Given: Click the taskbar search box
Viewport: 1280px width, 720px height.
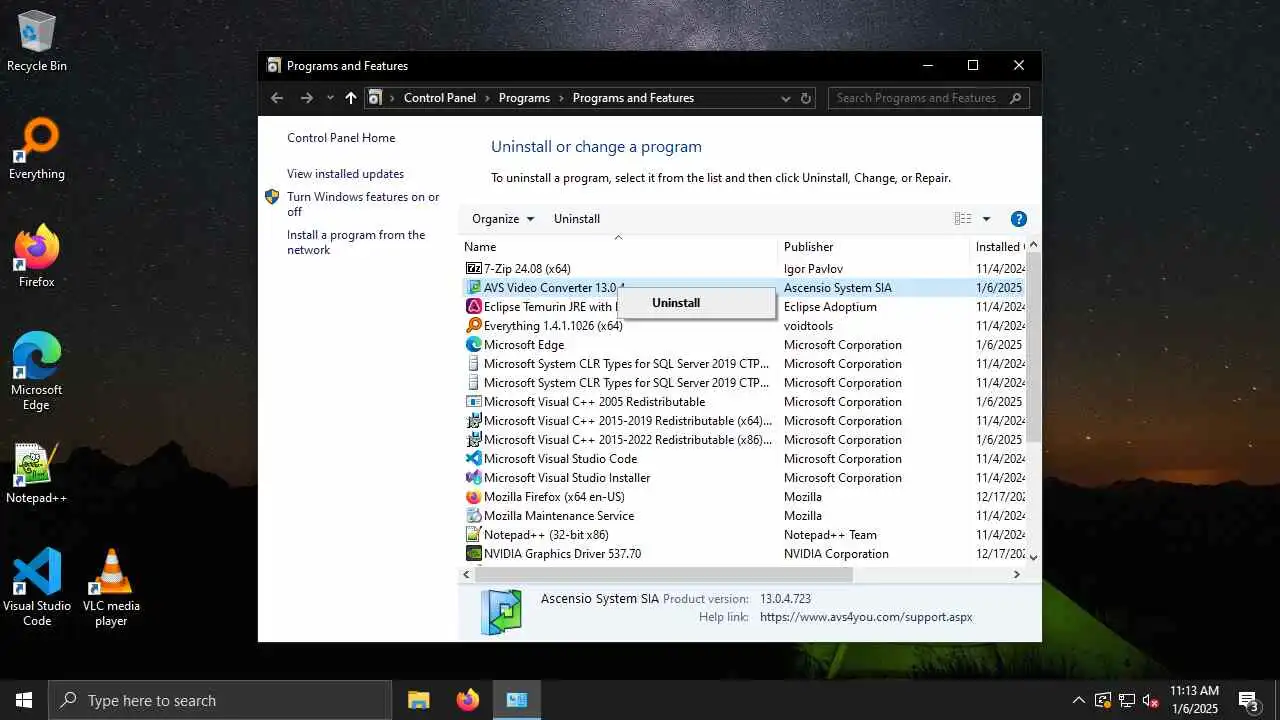Looking at the screenshot, I should [220, 700].
